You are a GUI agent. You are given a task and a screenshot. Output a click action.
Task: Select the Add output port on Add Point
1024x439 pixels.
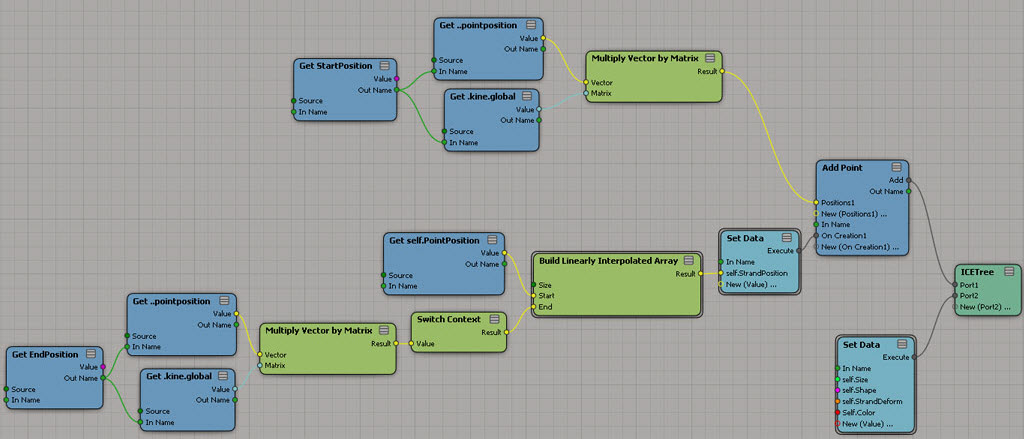[x=908, y=181]
